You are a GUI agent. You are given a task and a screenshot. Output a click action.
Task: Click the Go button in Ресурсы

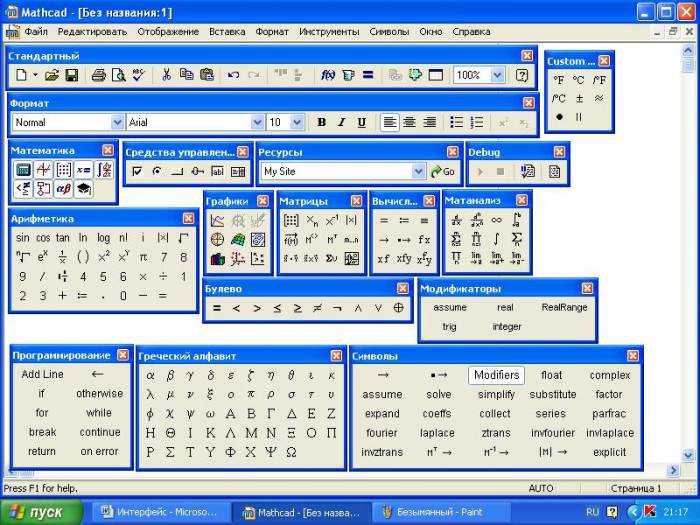pyautogui.click(x=442, y=171)
